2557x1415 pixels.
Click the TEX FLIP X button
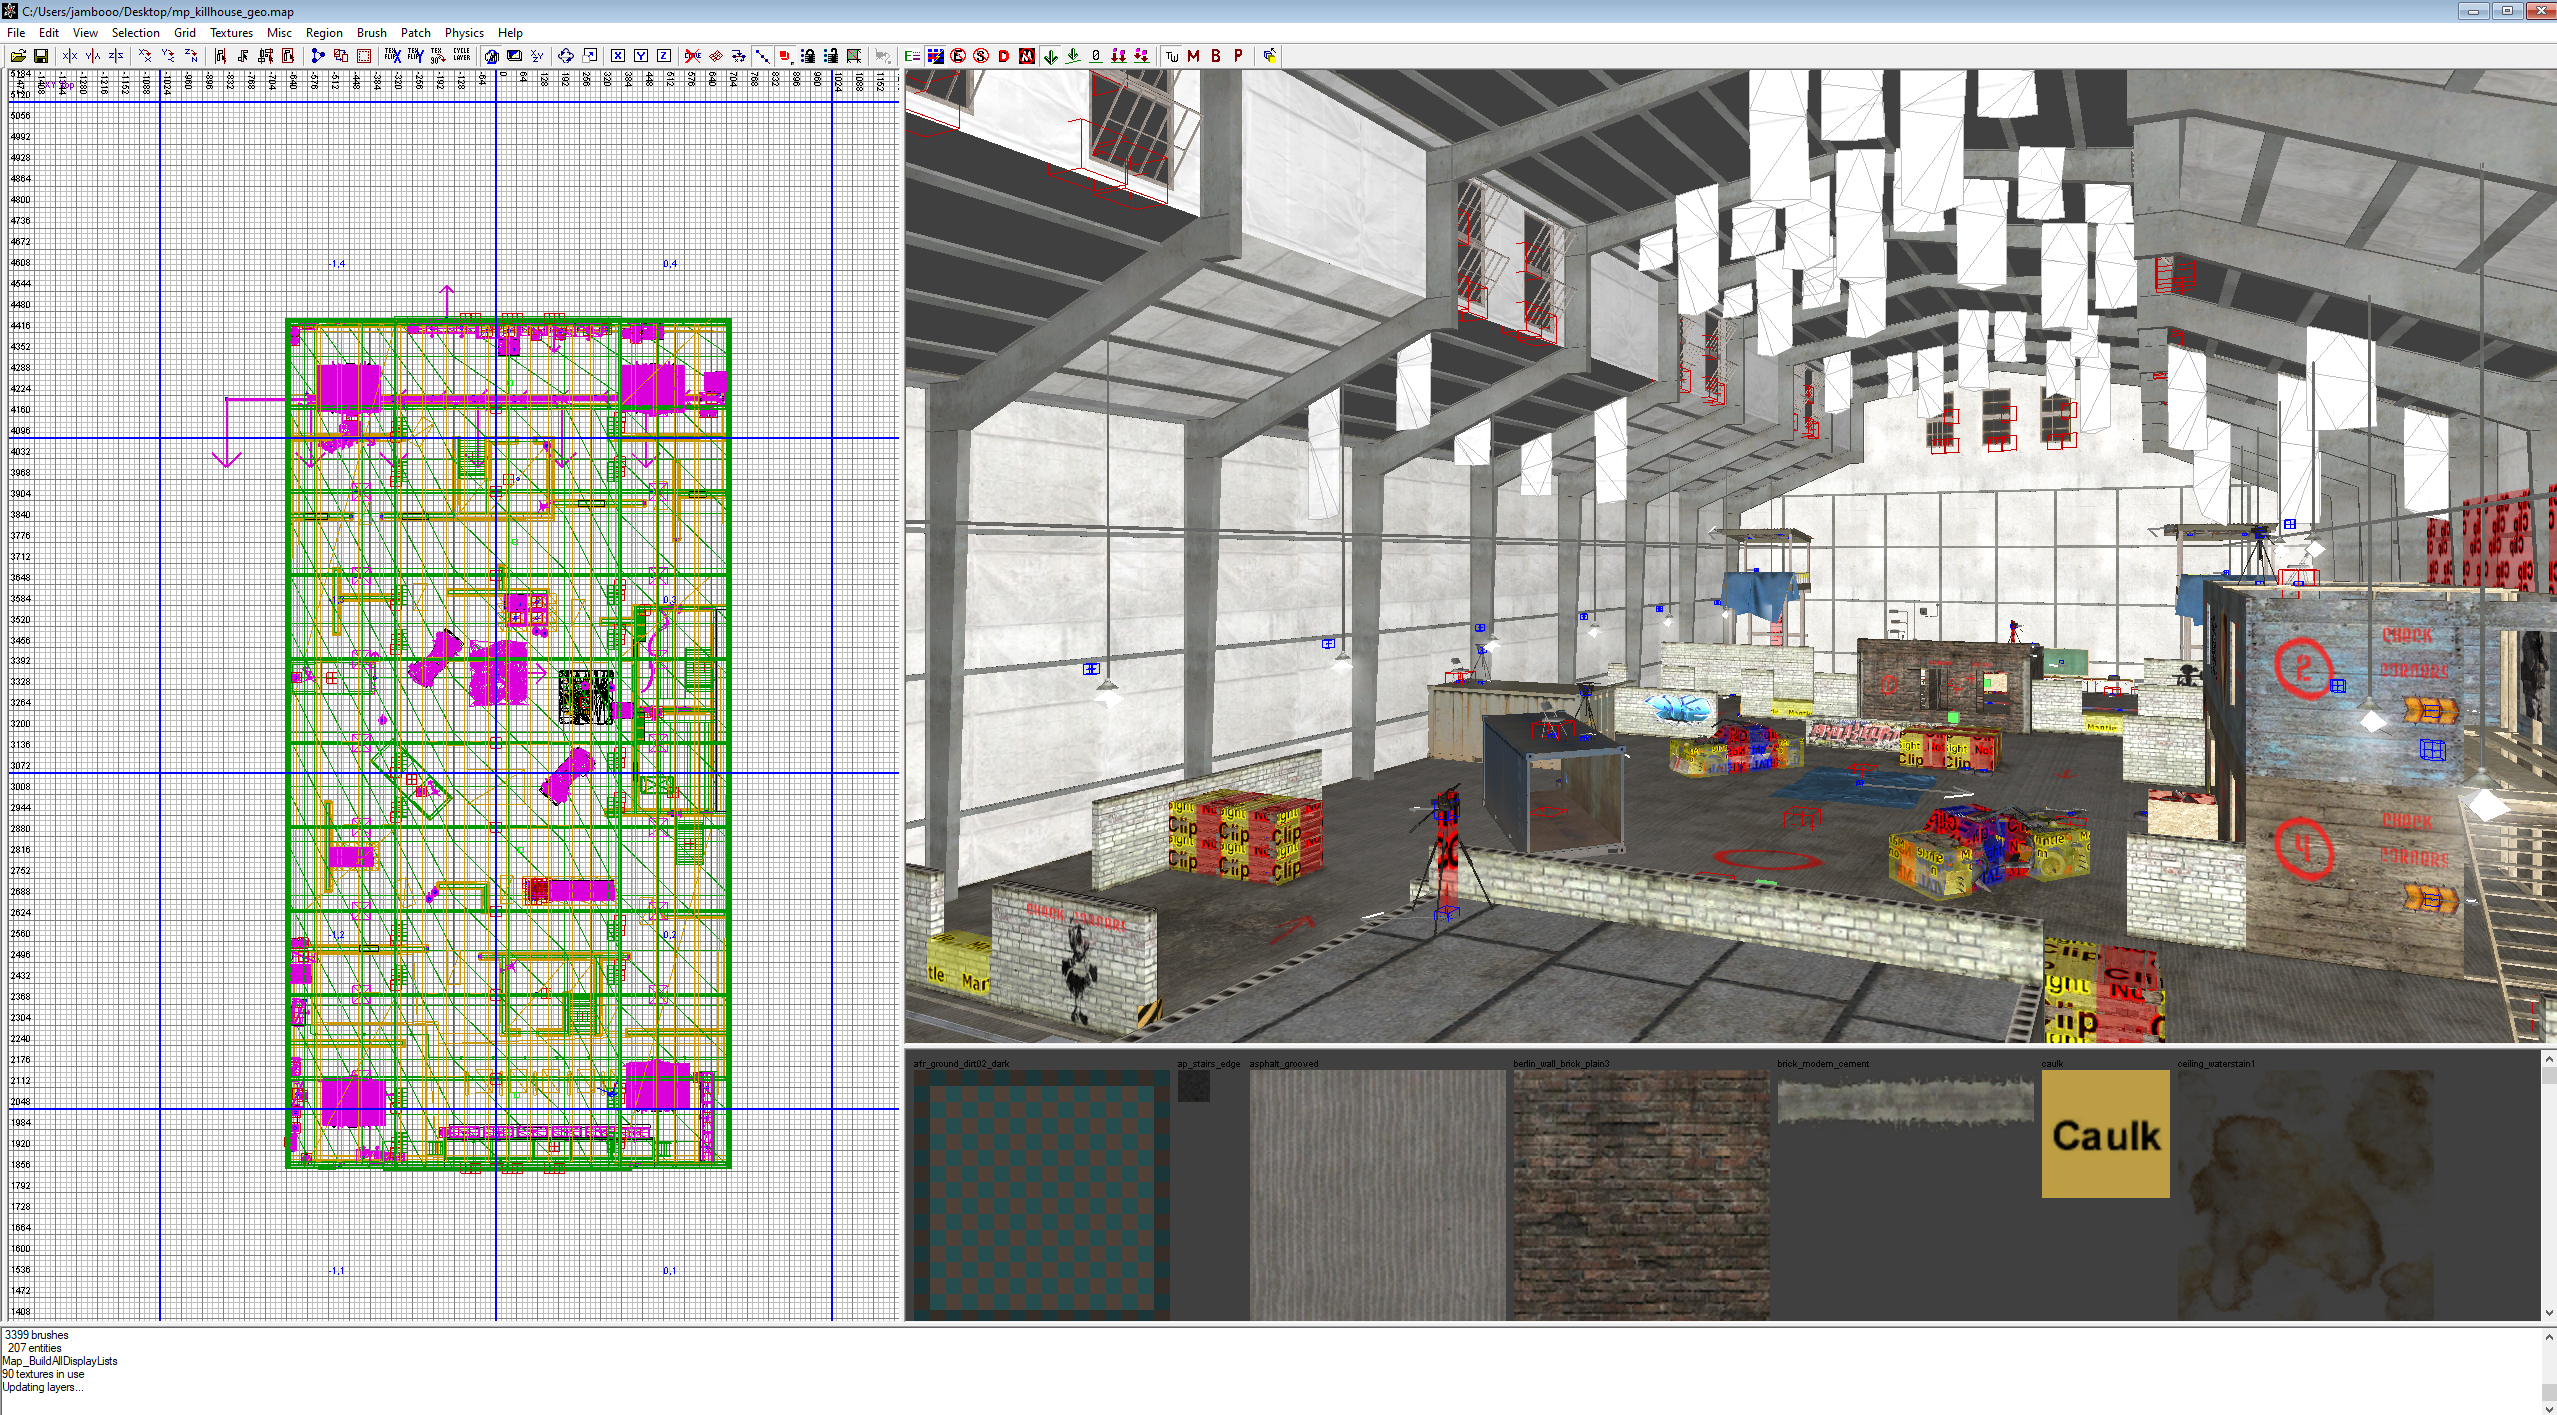pyautogui.click(x=392, y=56)
